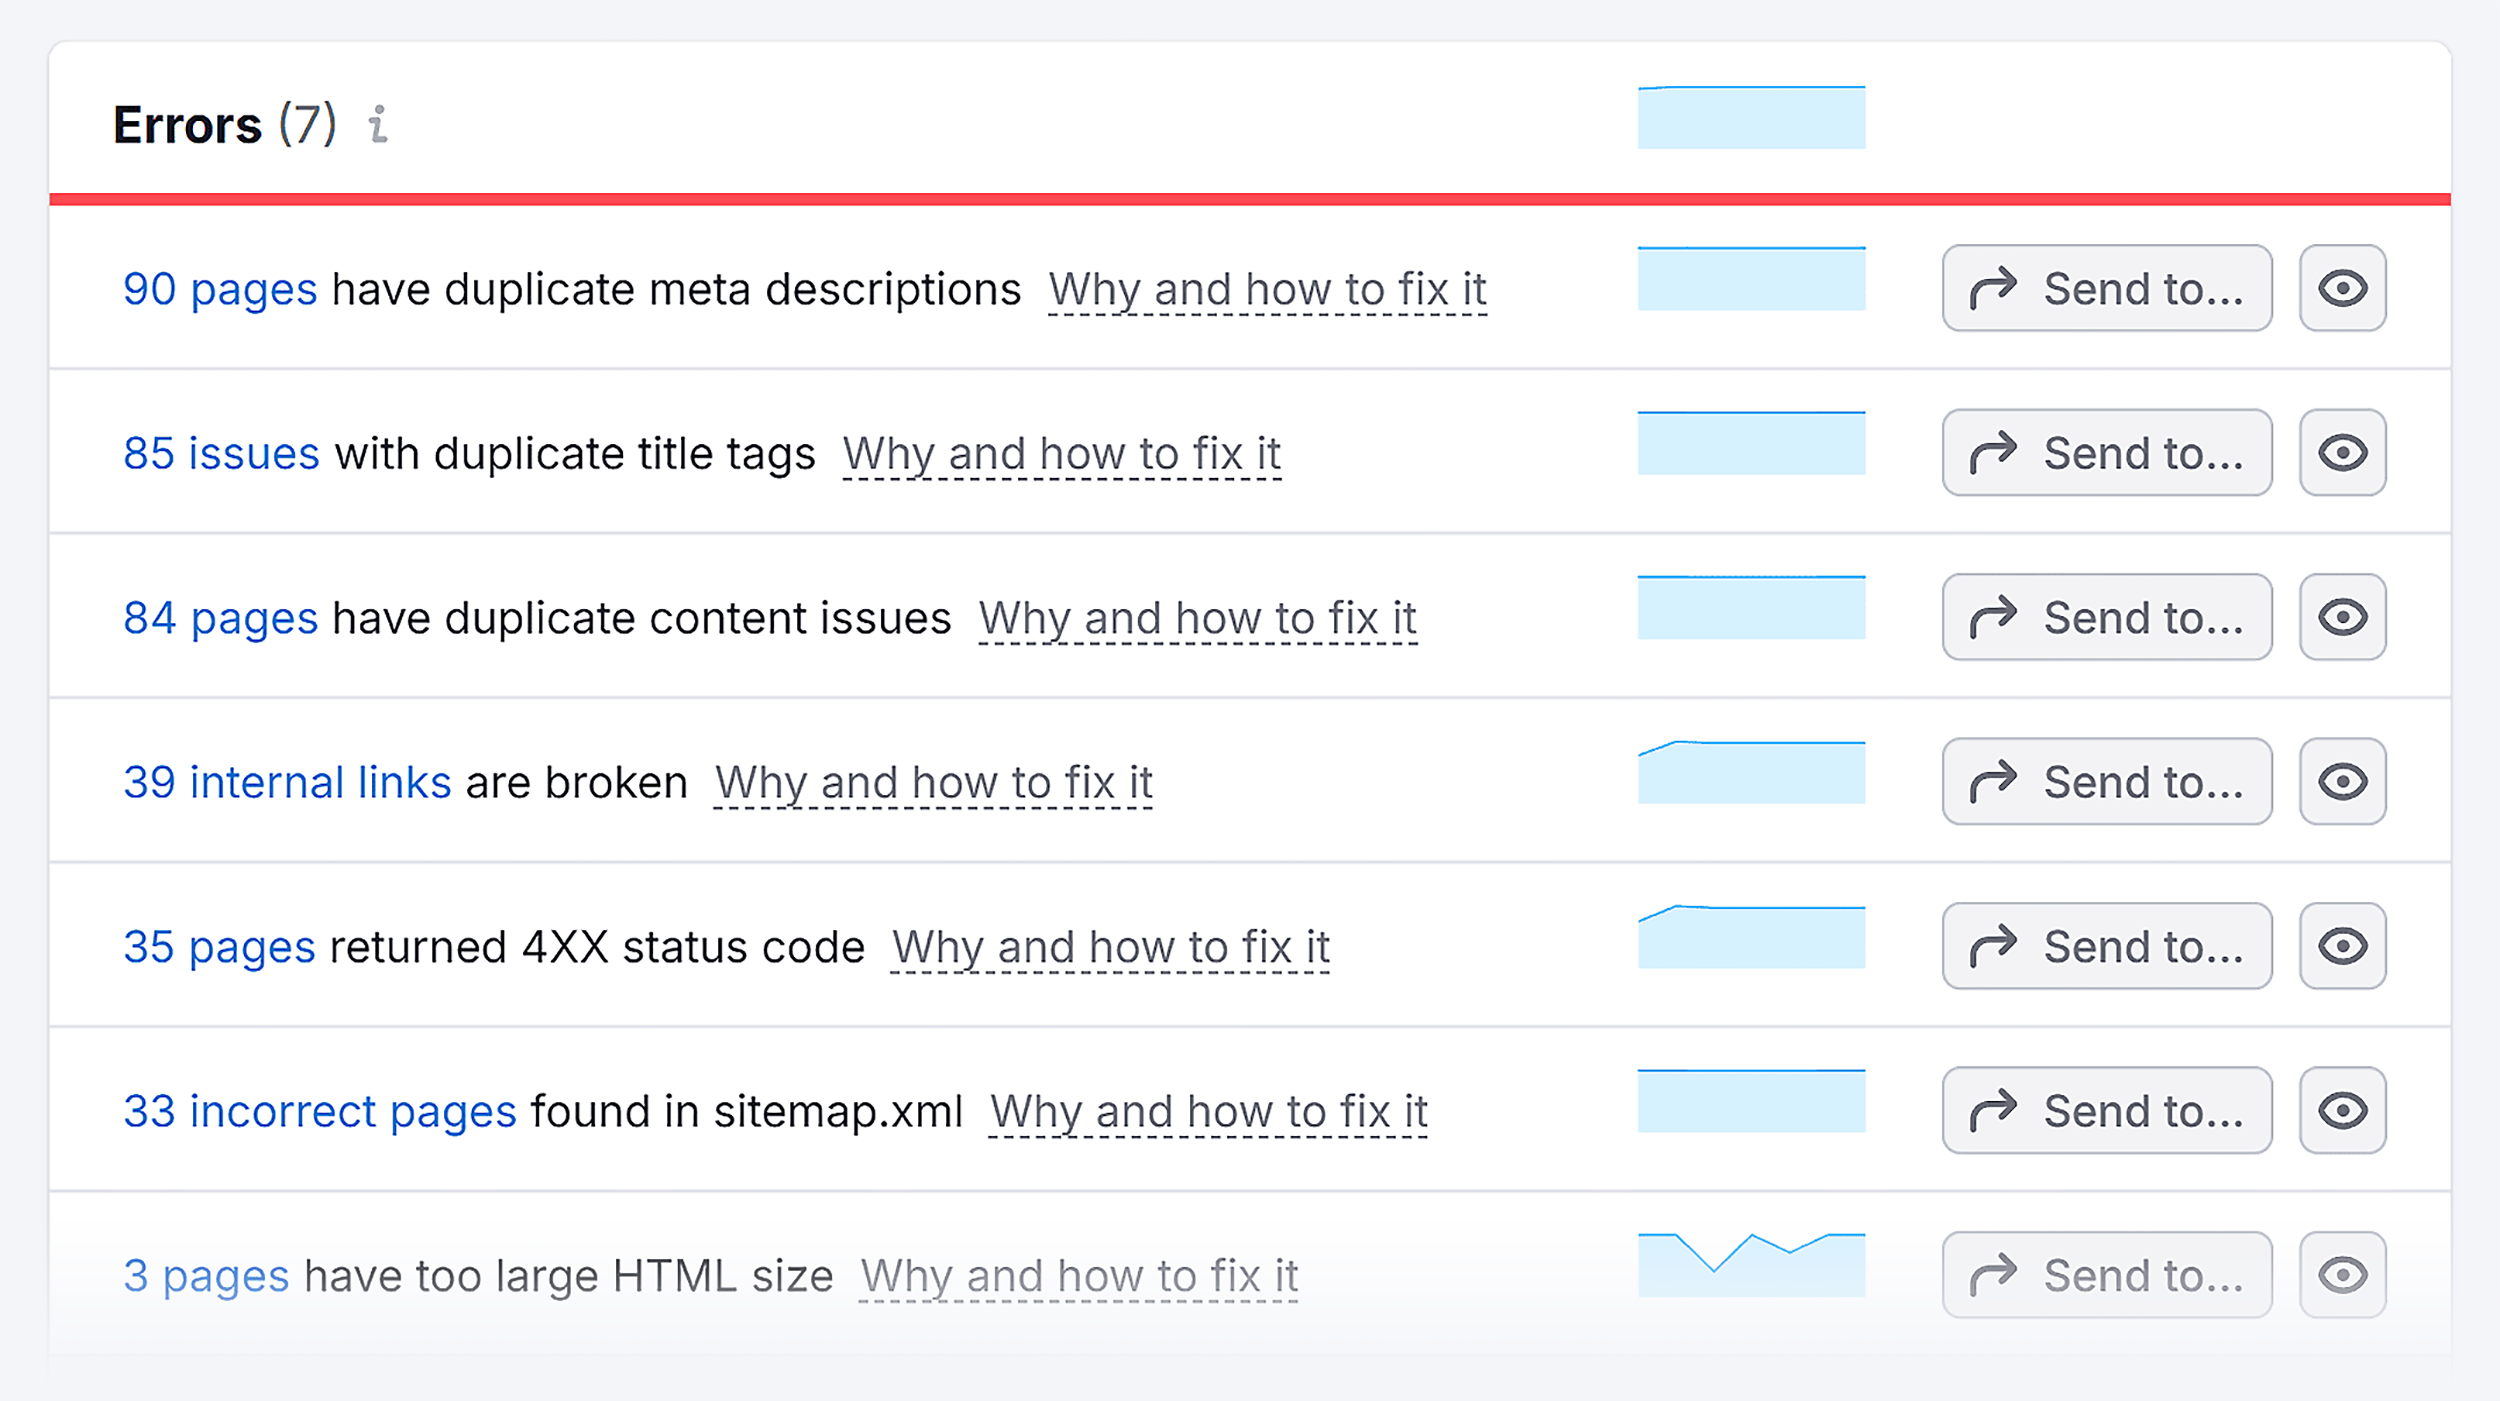The height and width of the screenshot is (1401, 2500).
Task: Toggle visibility of duplicate title tags issue
Action: point(2343,452)
